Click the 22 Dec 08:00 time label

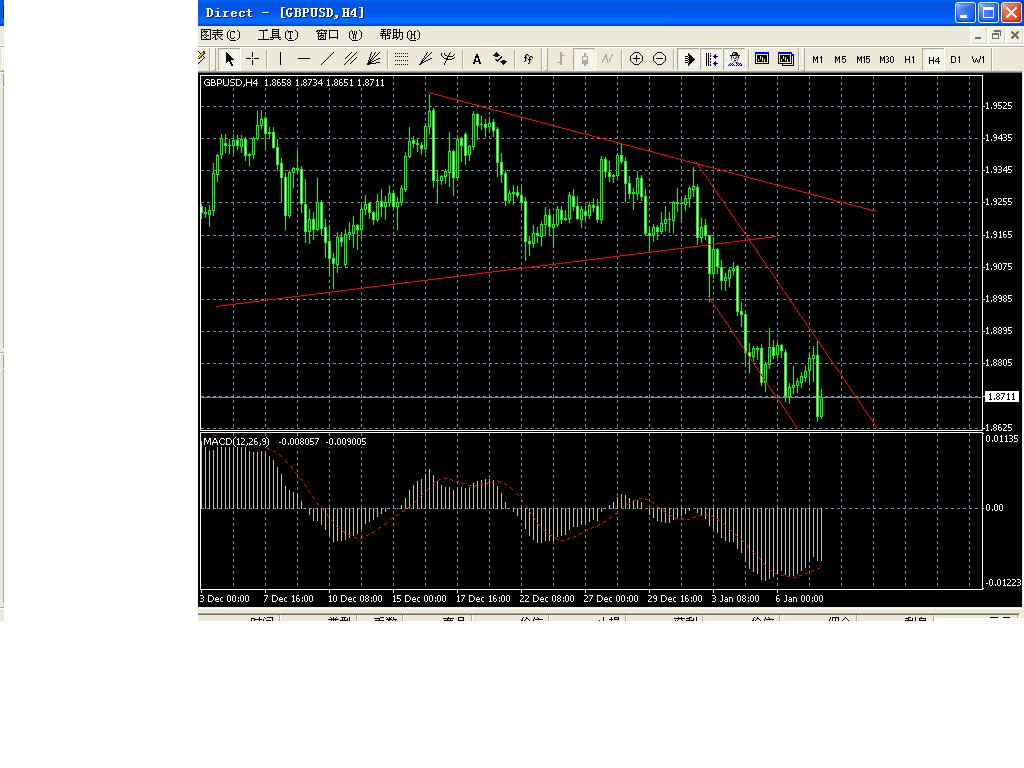tap(547, 598)
